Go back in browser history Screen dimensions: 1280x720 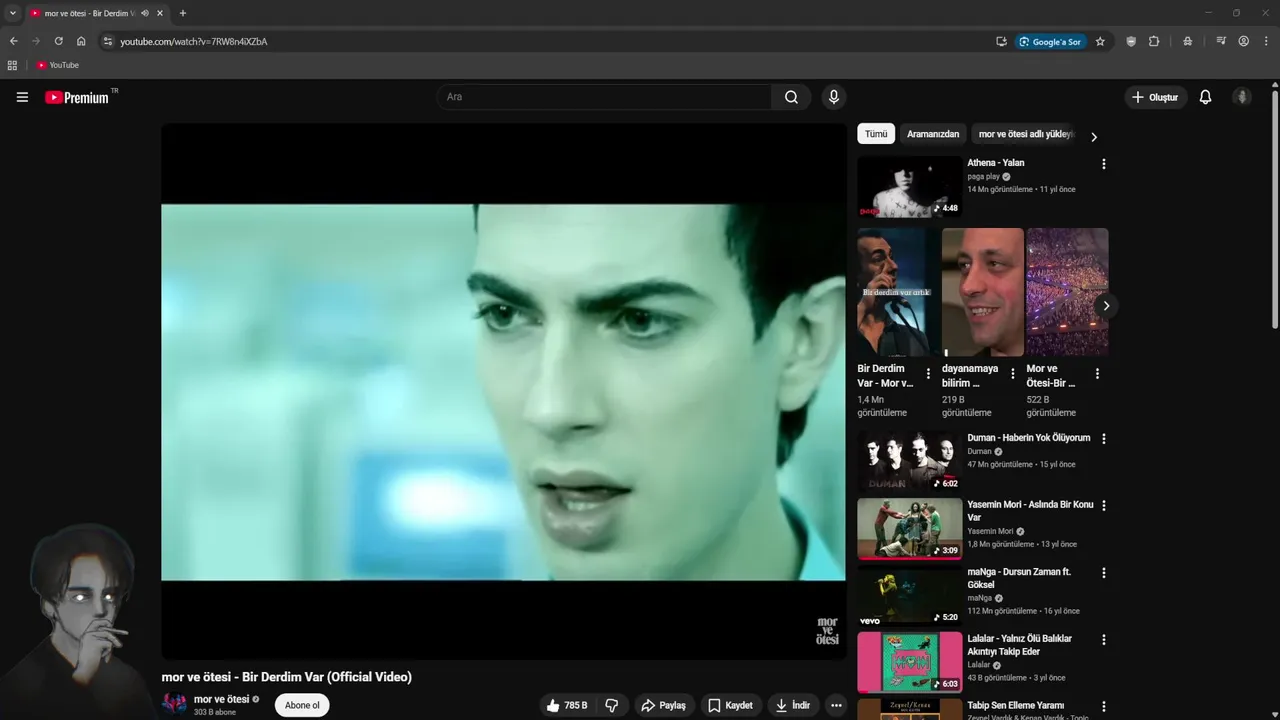pyautogui.click(x=13, y=41)
